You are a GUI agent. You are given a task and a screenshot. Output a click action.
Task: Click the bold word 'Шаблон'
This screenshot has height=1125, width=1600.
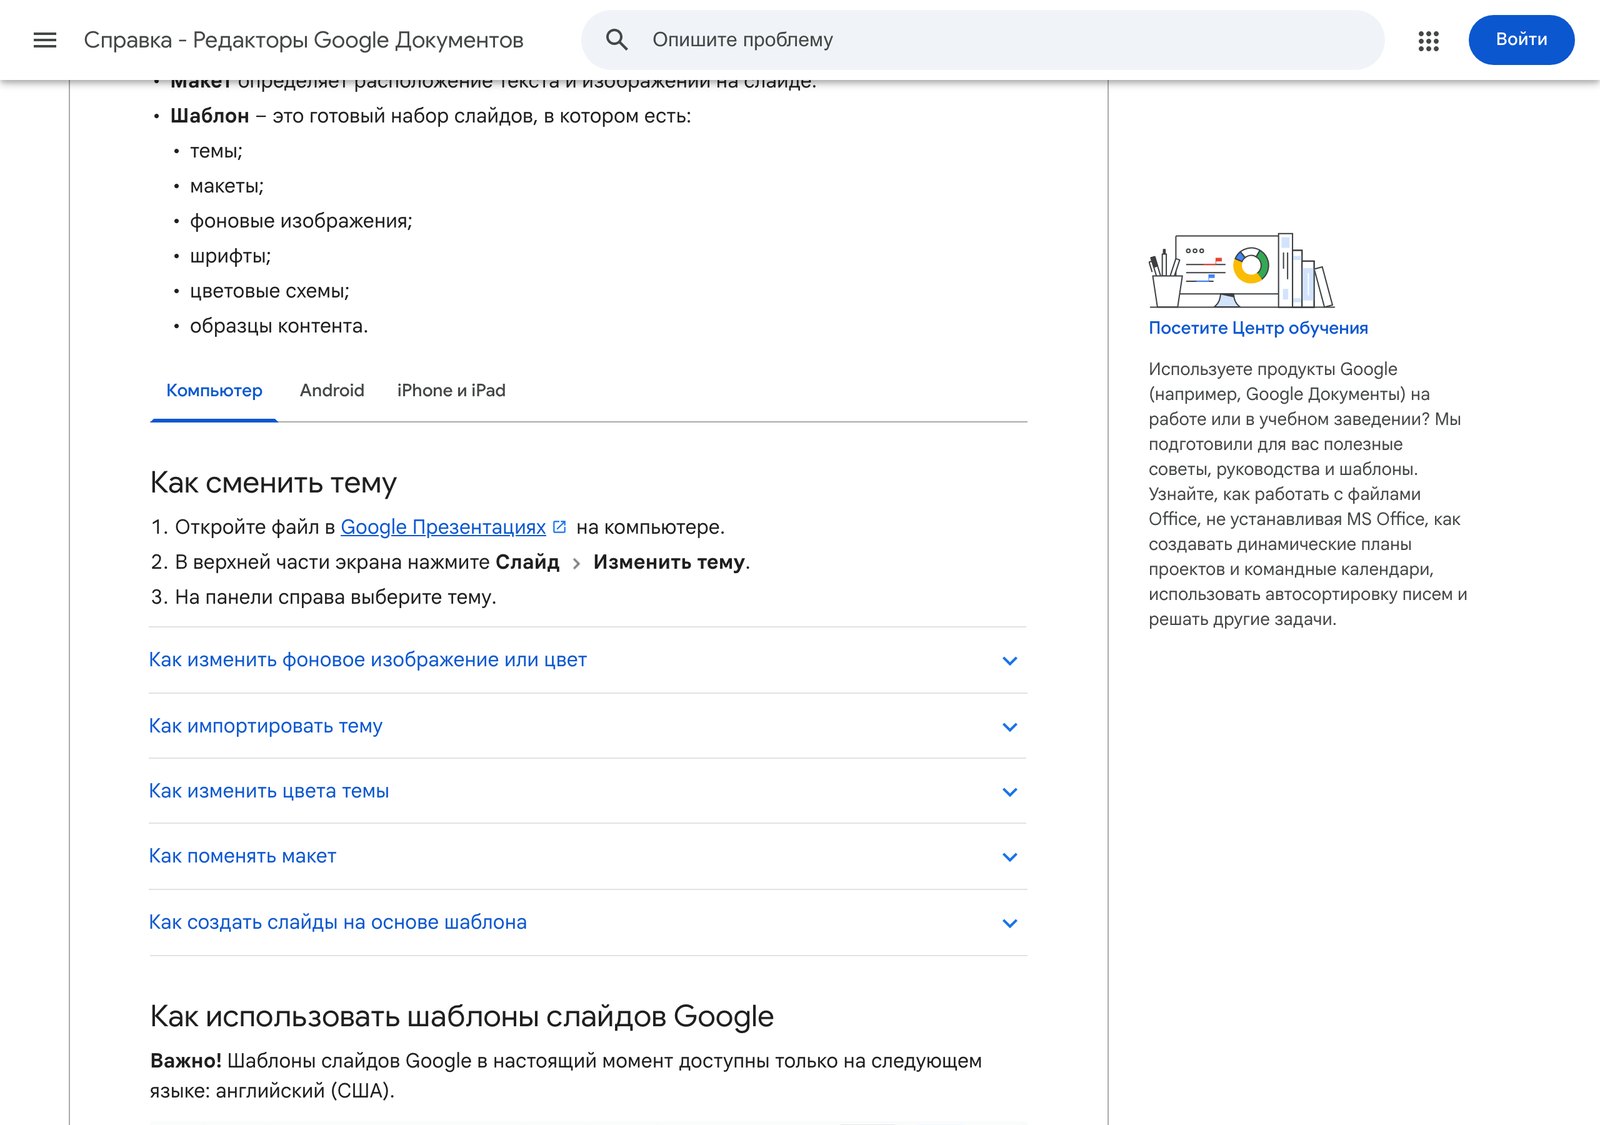pyautogui.click(x=209, y=116)
